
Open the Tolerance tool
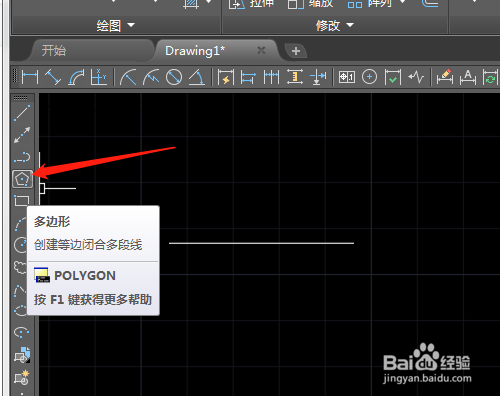347,77
